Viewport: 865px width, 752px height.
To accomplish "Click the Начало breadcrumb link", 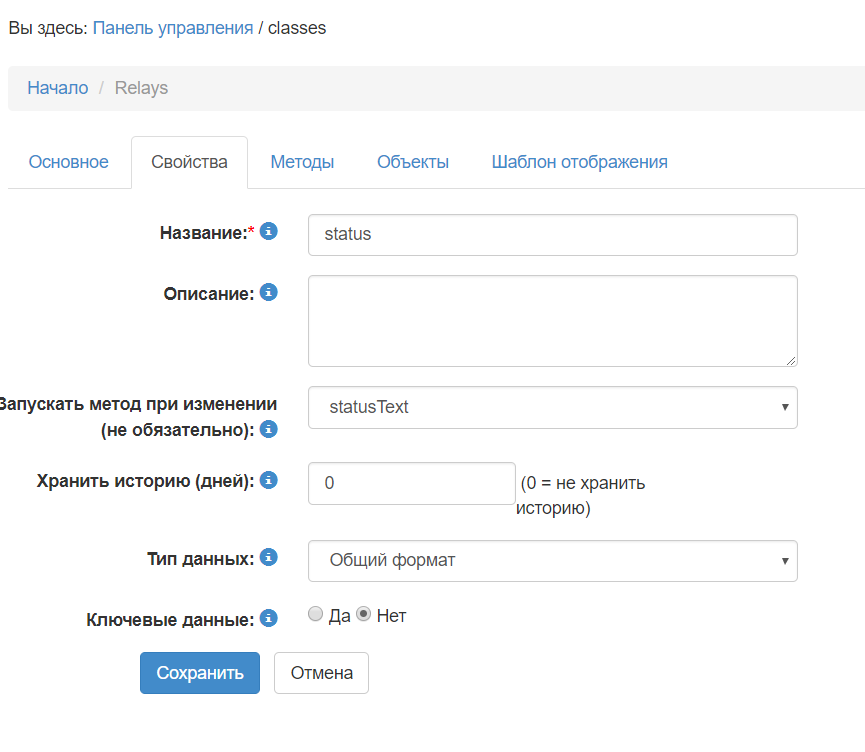I will (x=58, y=88).
